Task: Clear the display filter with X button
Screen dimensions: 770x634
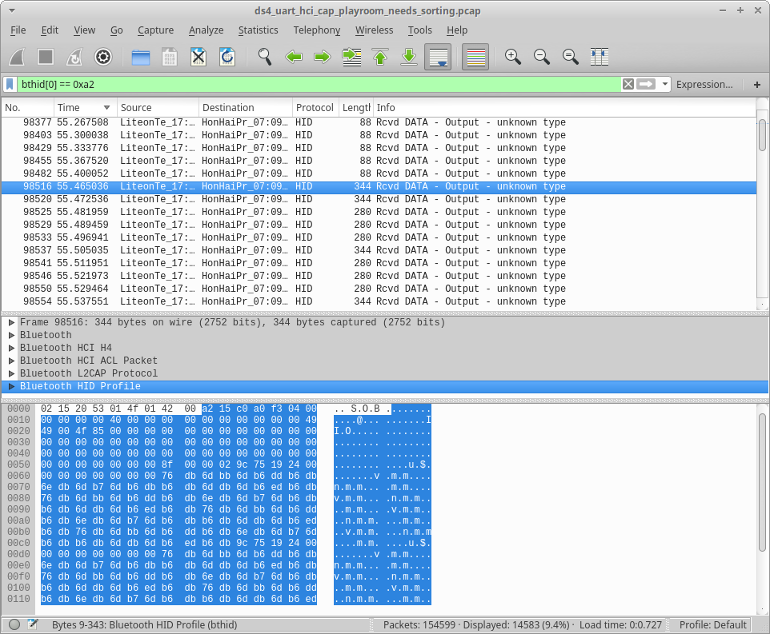Action: [628, 85]
